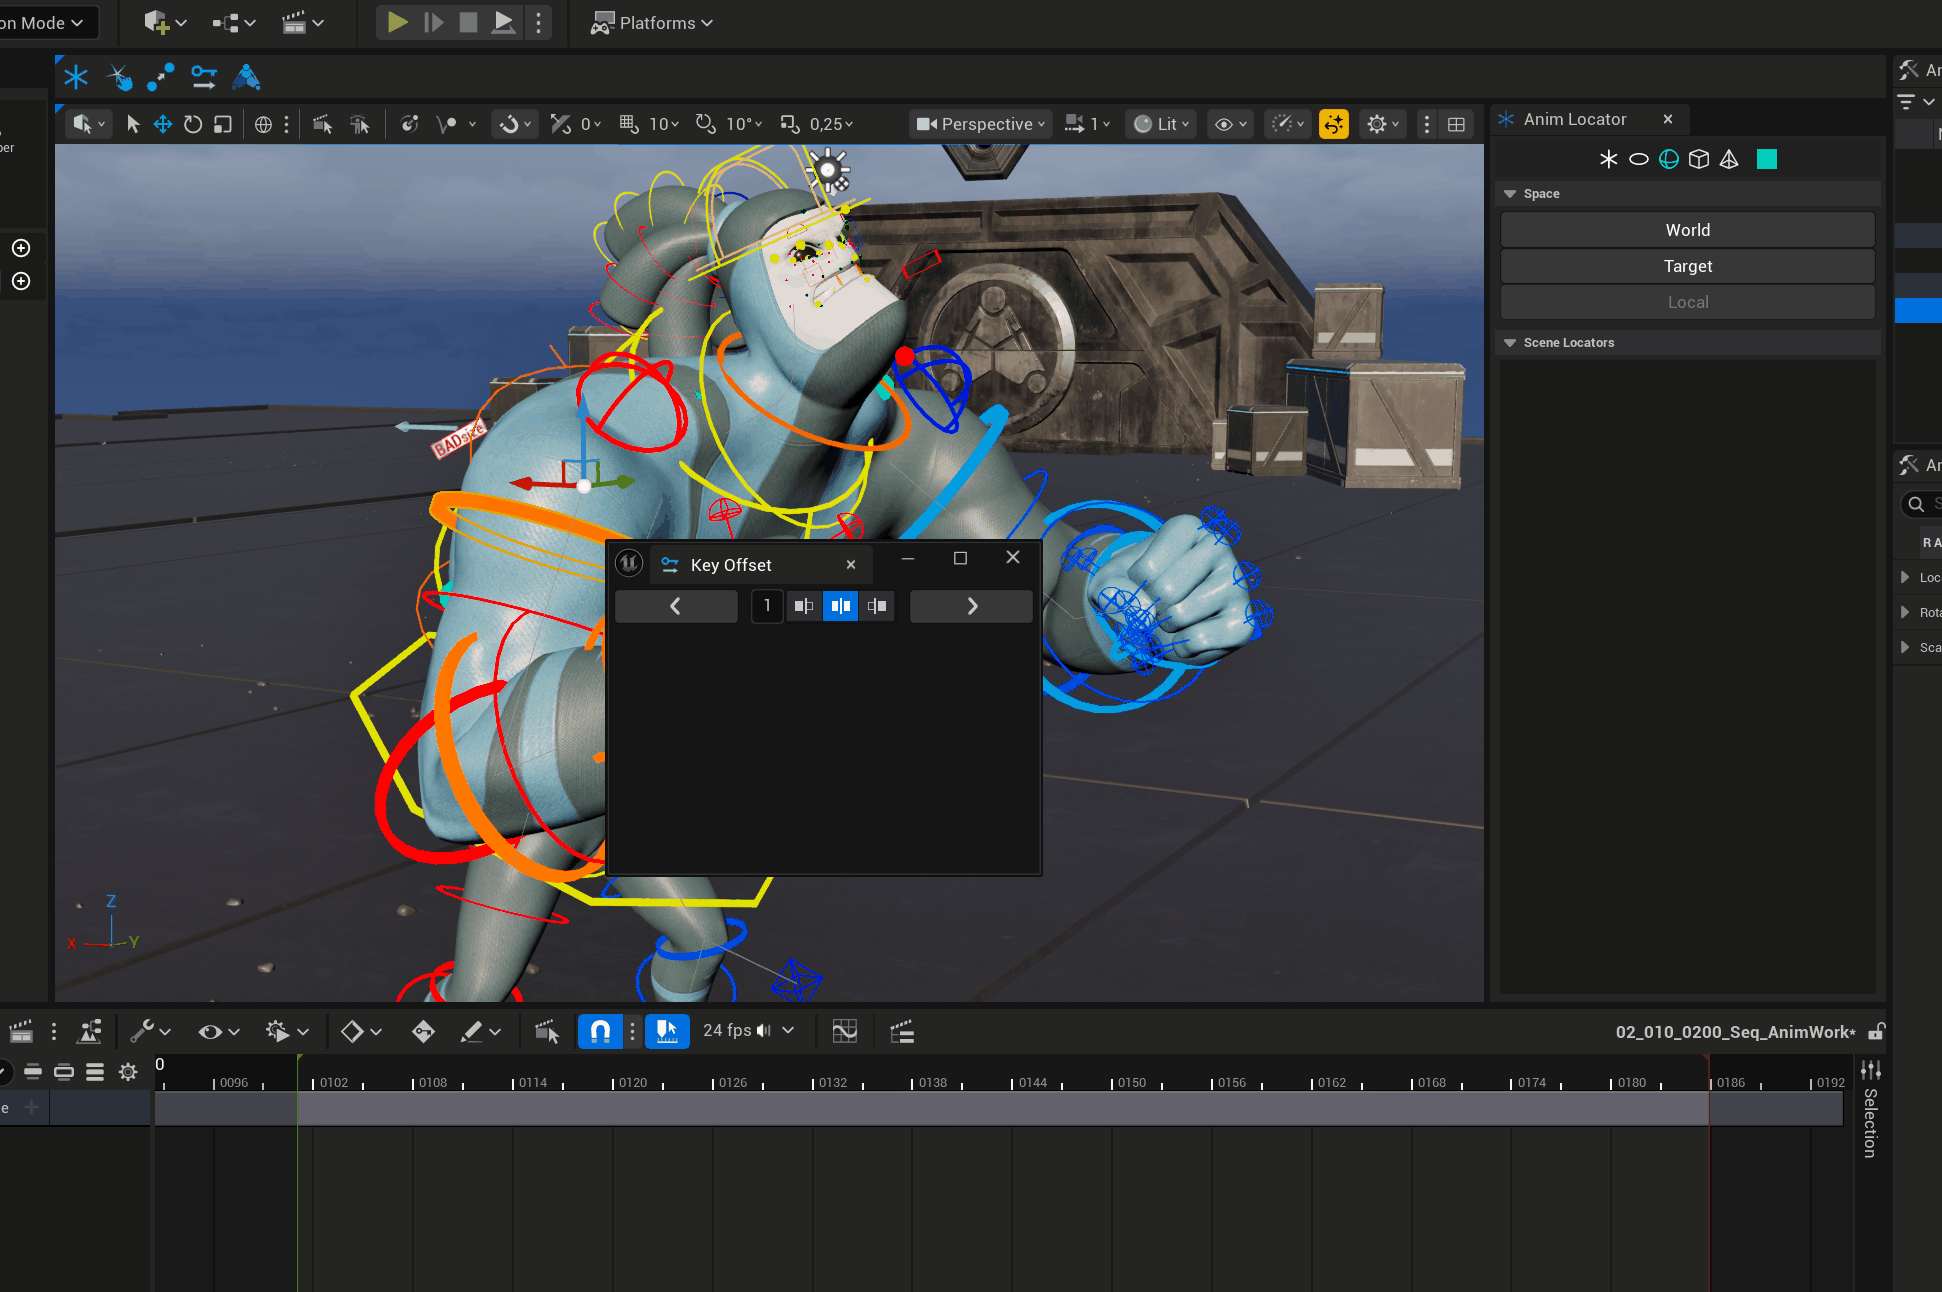Click the orange realtime override viewport icon
Screen dimensions: 1942x1292
[x=1333, y=124]
